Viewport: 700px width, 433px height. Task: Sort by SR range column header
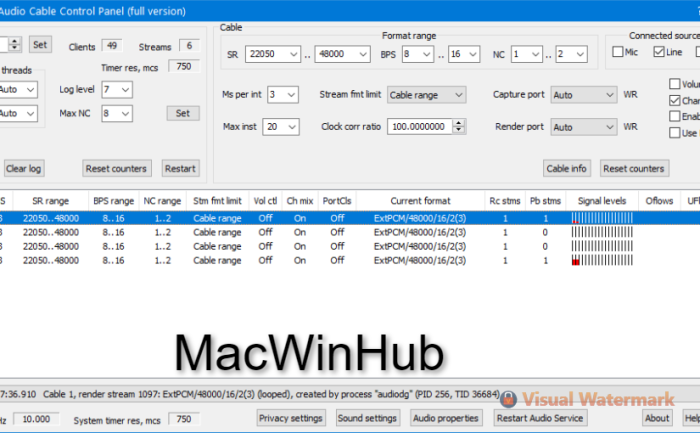tap(51, 201)
